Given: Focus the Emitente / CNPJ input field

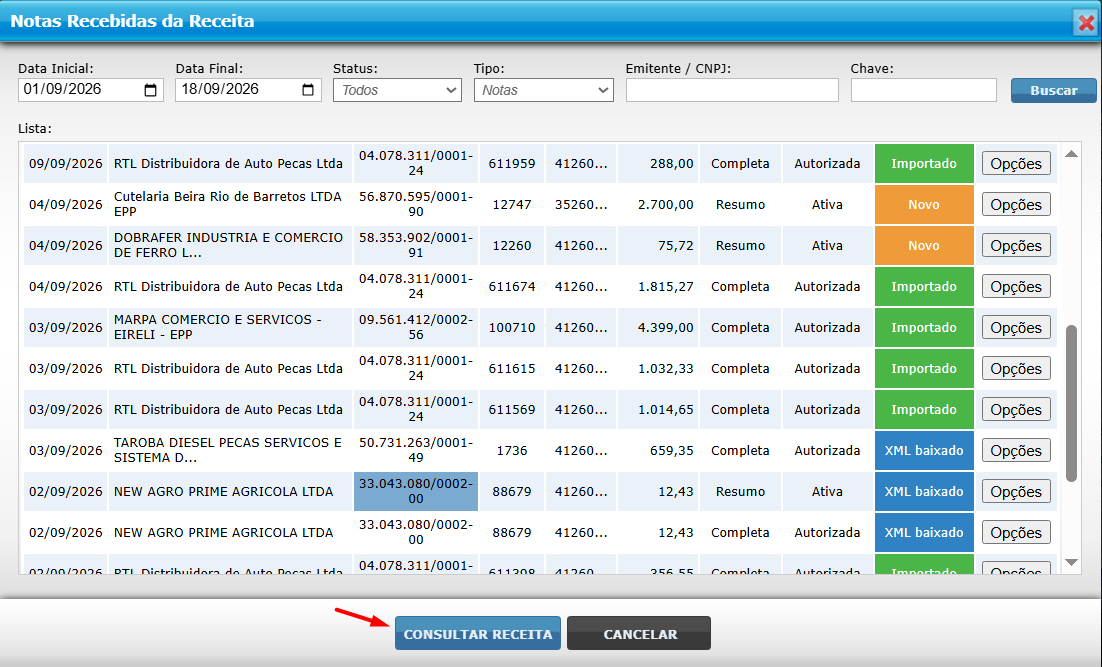Looking at the screenshot, I should click(x=732, y=90).
